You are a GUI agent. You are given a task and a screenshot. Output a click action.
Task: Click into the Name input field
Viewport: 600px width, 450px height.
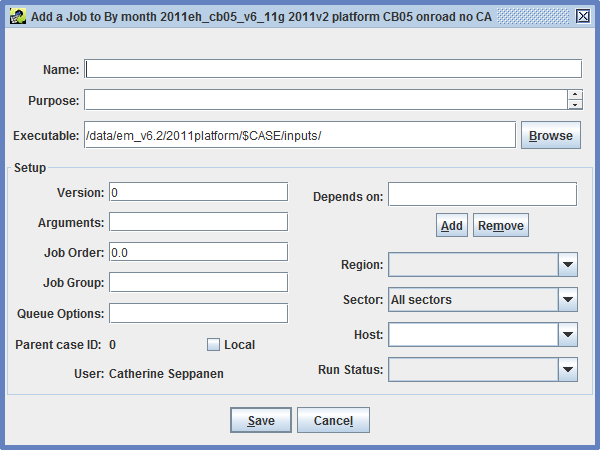[x=333, y=69]
